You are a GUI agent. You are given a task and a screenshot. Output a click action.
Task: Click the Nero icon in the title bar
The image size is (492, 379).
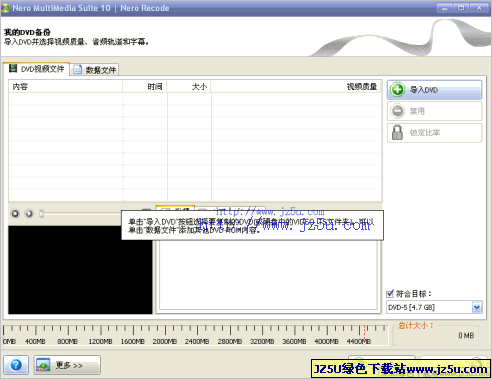[6, 8]
